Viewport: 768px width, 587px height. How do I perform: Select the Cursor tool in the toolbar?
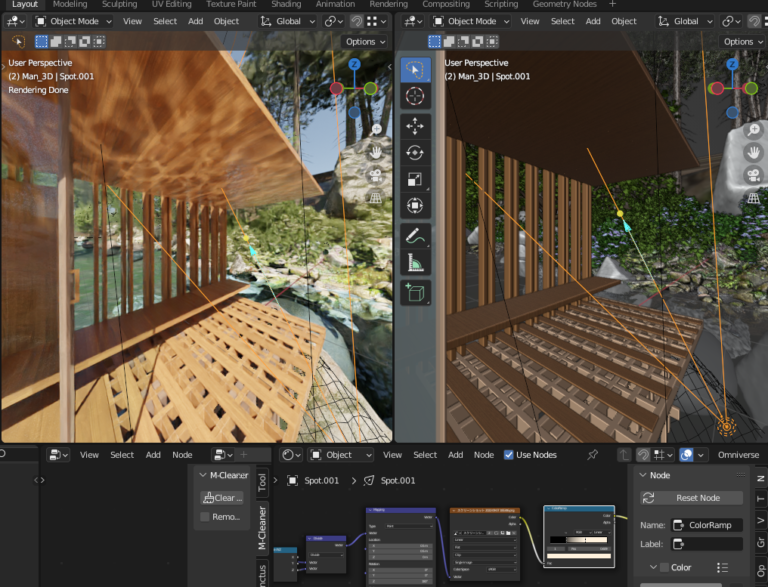415,97
